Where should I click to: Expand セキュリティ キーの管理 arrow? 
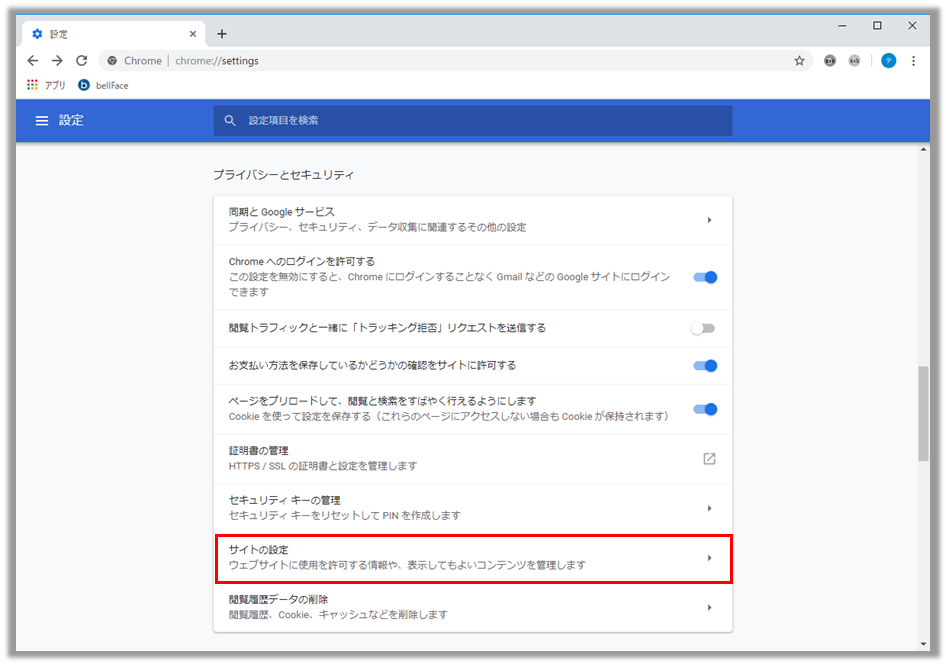[x=710, y=508]
